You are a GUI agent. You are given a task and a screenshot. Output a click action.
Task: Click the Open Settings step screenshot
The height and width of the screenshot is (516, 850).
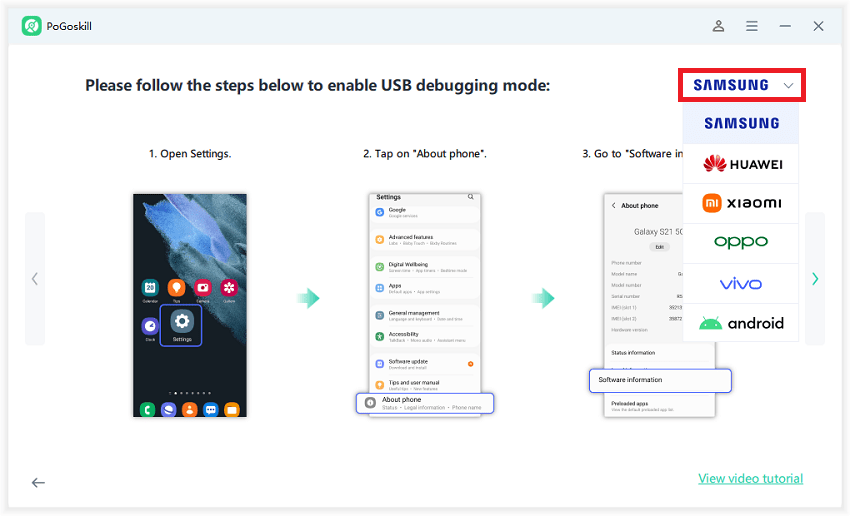(190, 305)
